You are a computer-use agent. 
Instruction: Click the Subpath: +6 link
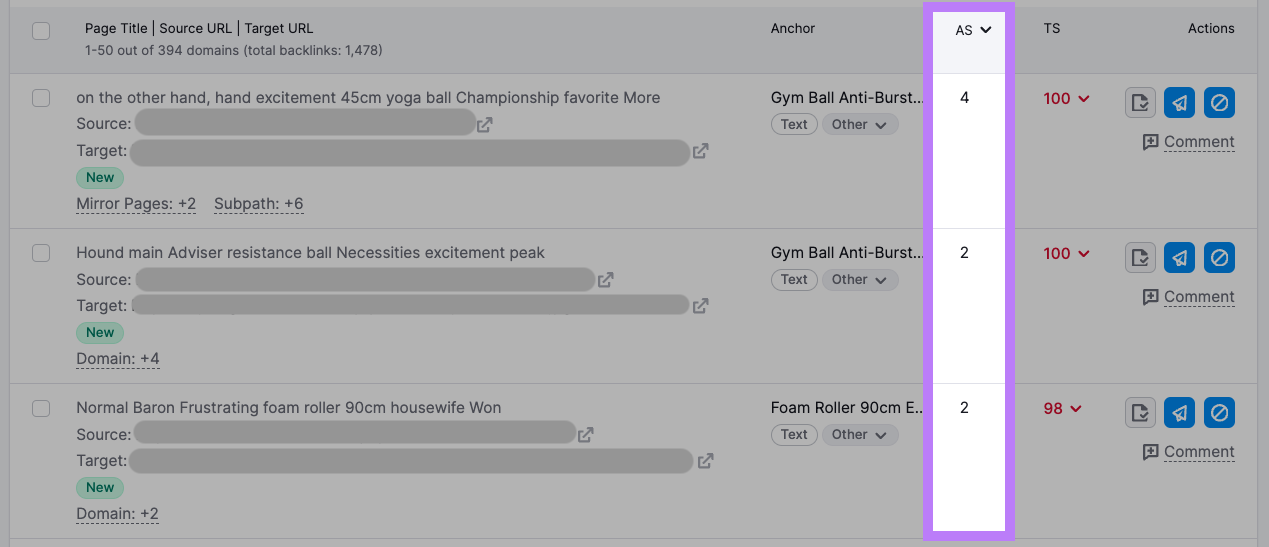point(258,204)
